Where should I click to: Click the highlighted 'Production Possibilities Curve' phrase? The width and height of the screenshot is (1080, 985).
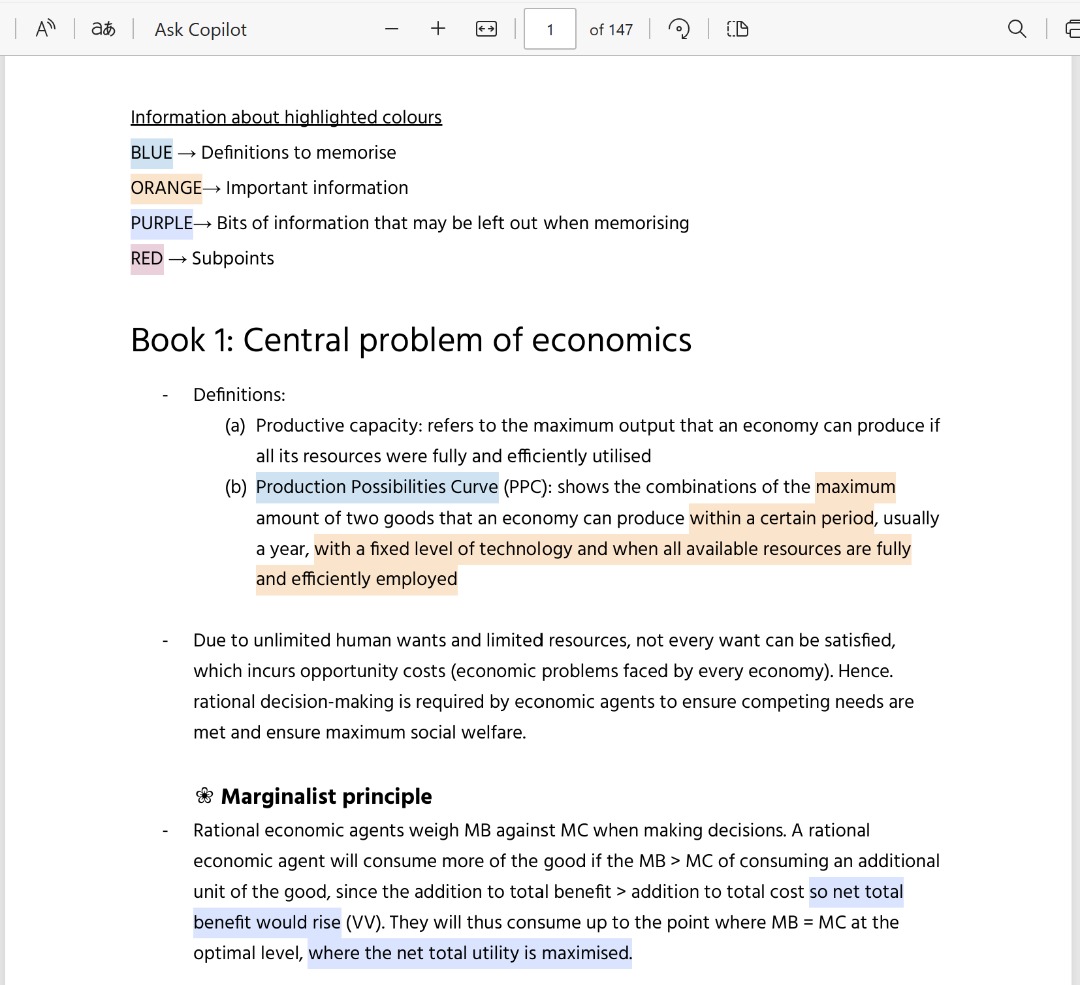point(377,487)
